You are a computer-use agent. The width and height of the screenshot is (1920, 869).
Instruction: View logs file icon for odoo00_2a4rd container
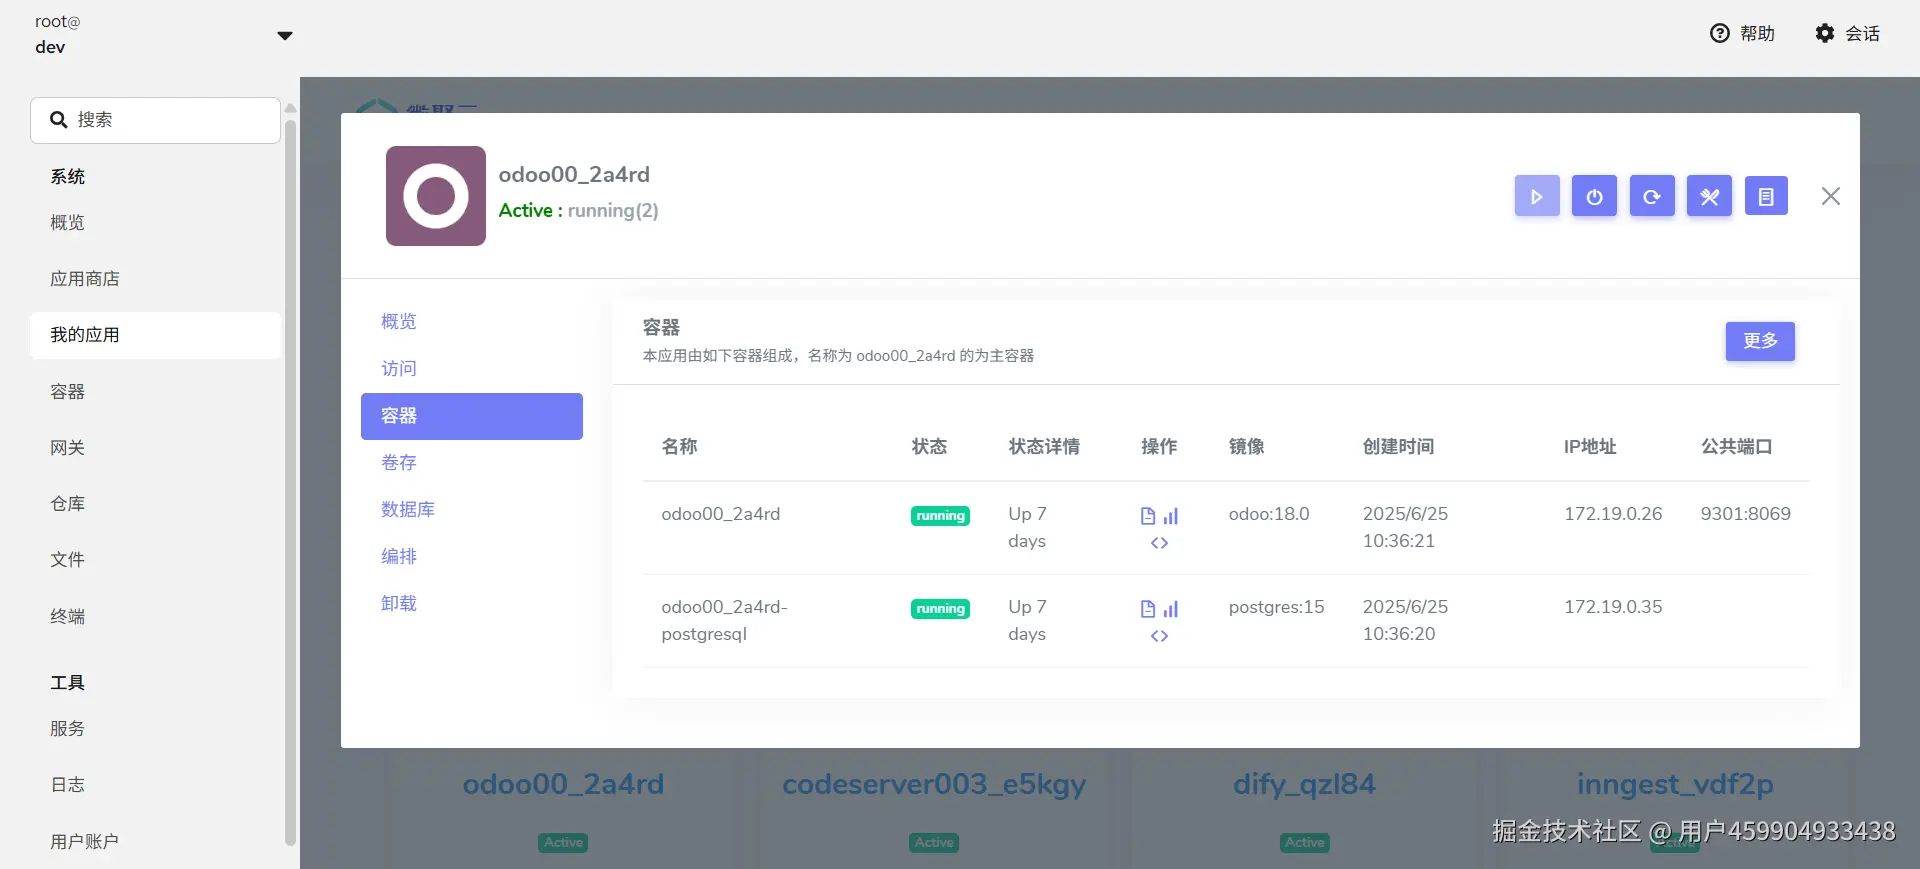pos(1148,516)
